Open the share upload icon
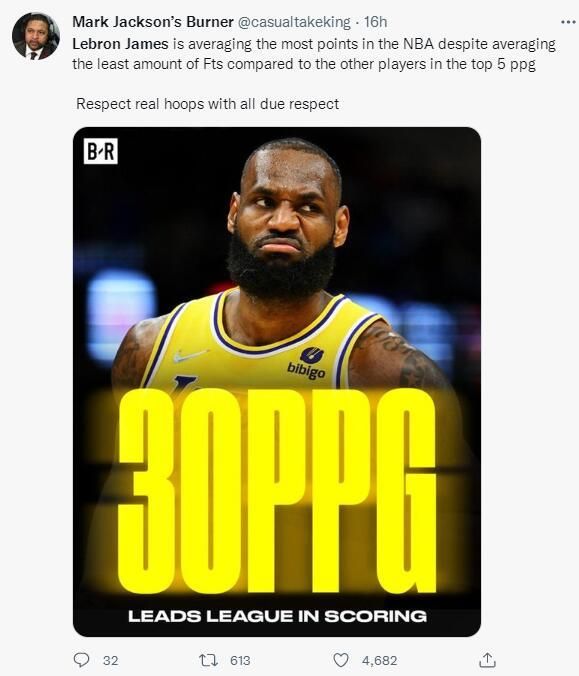This screenshot has height=676, width=579. click(x=487, y=660)
